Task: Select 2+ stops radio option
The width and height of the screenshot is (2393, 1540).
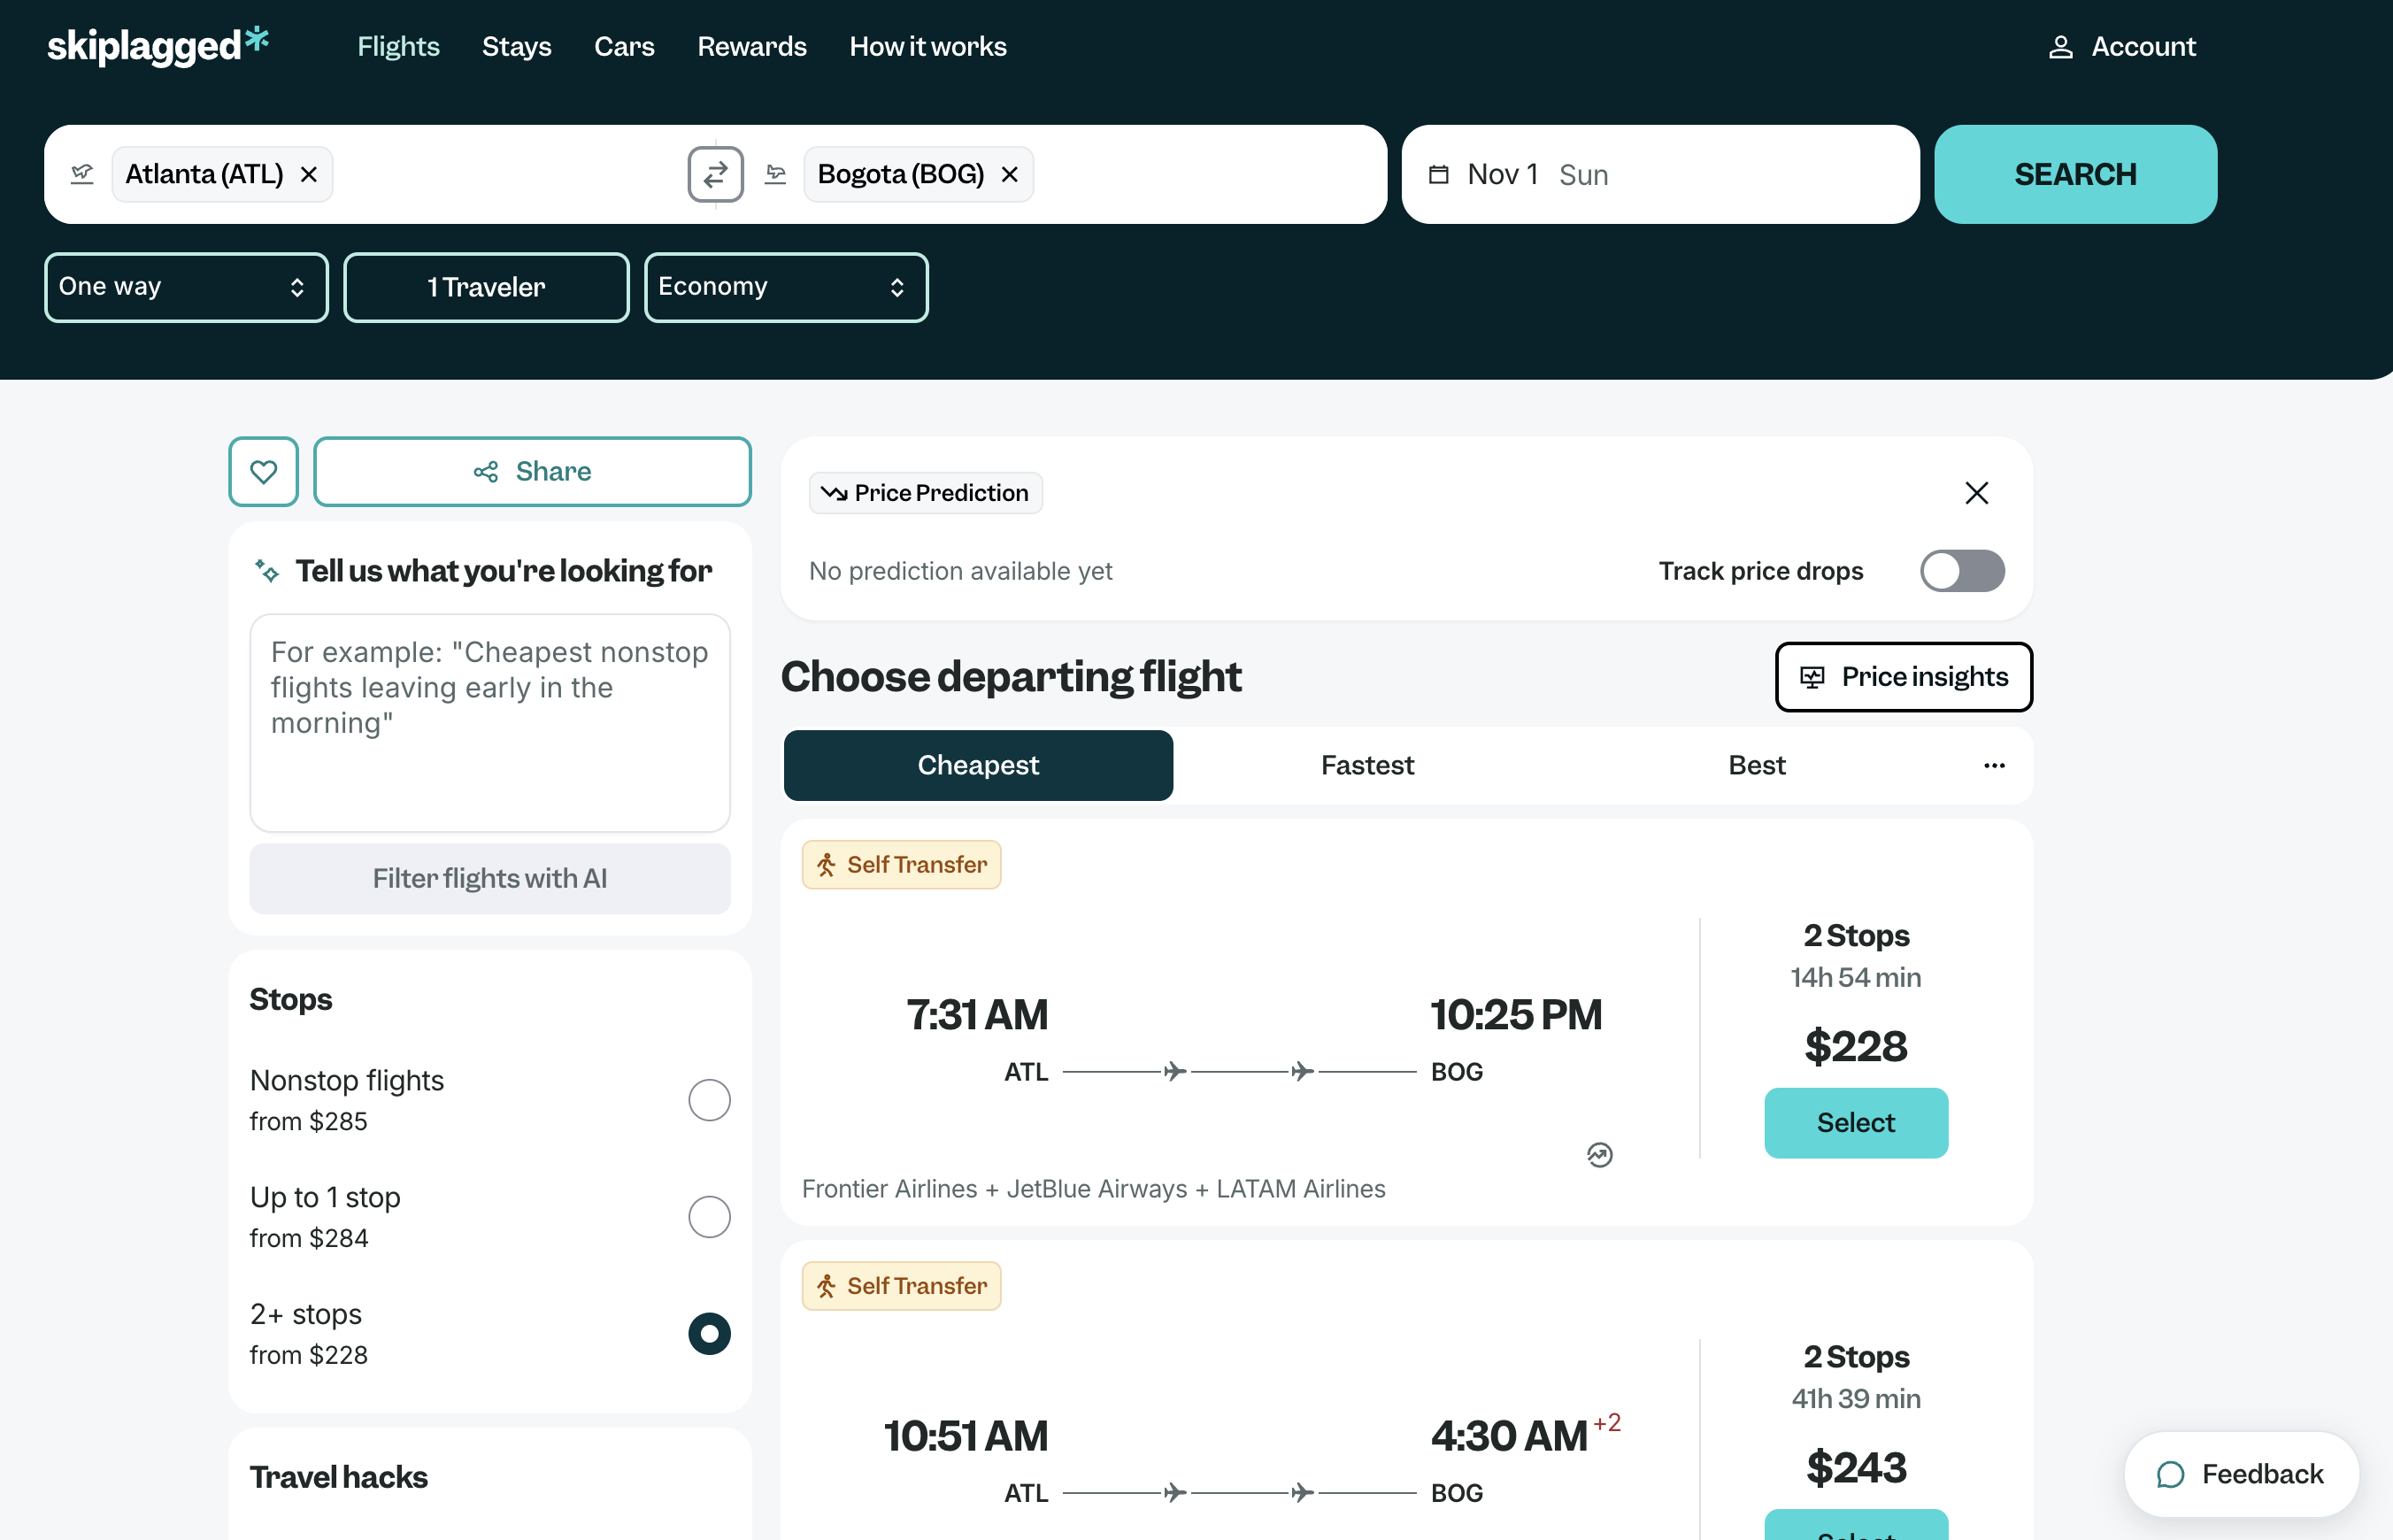Action: click(x=709, y=1334)
